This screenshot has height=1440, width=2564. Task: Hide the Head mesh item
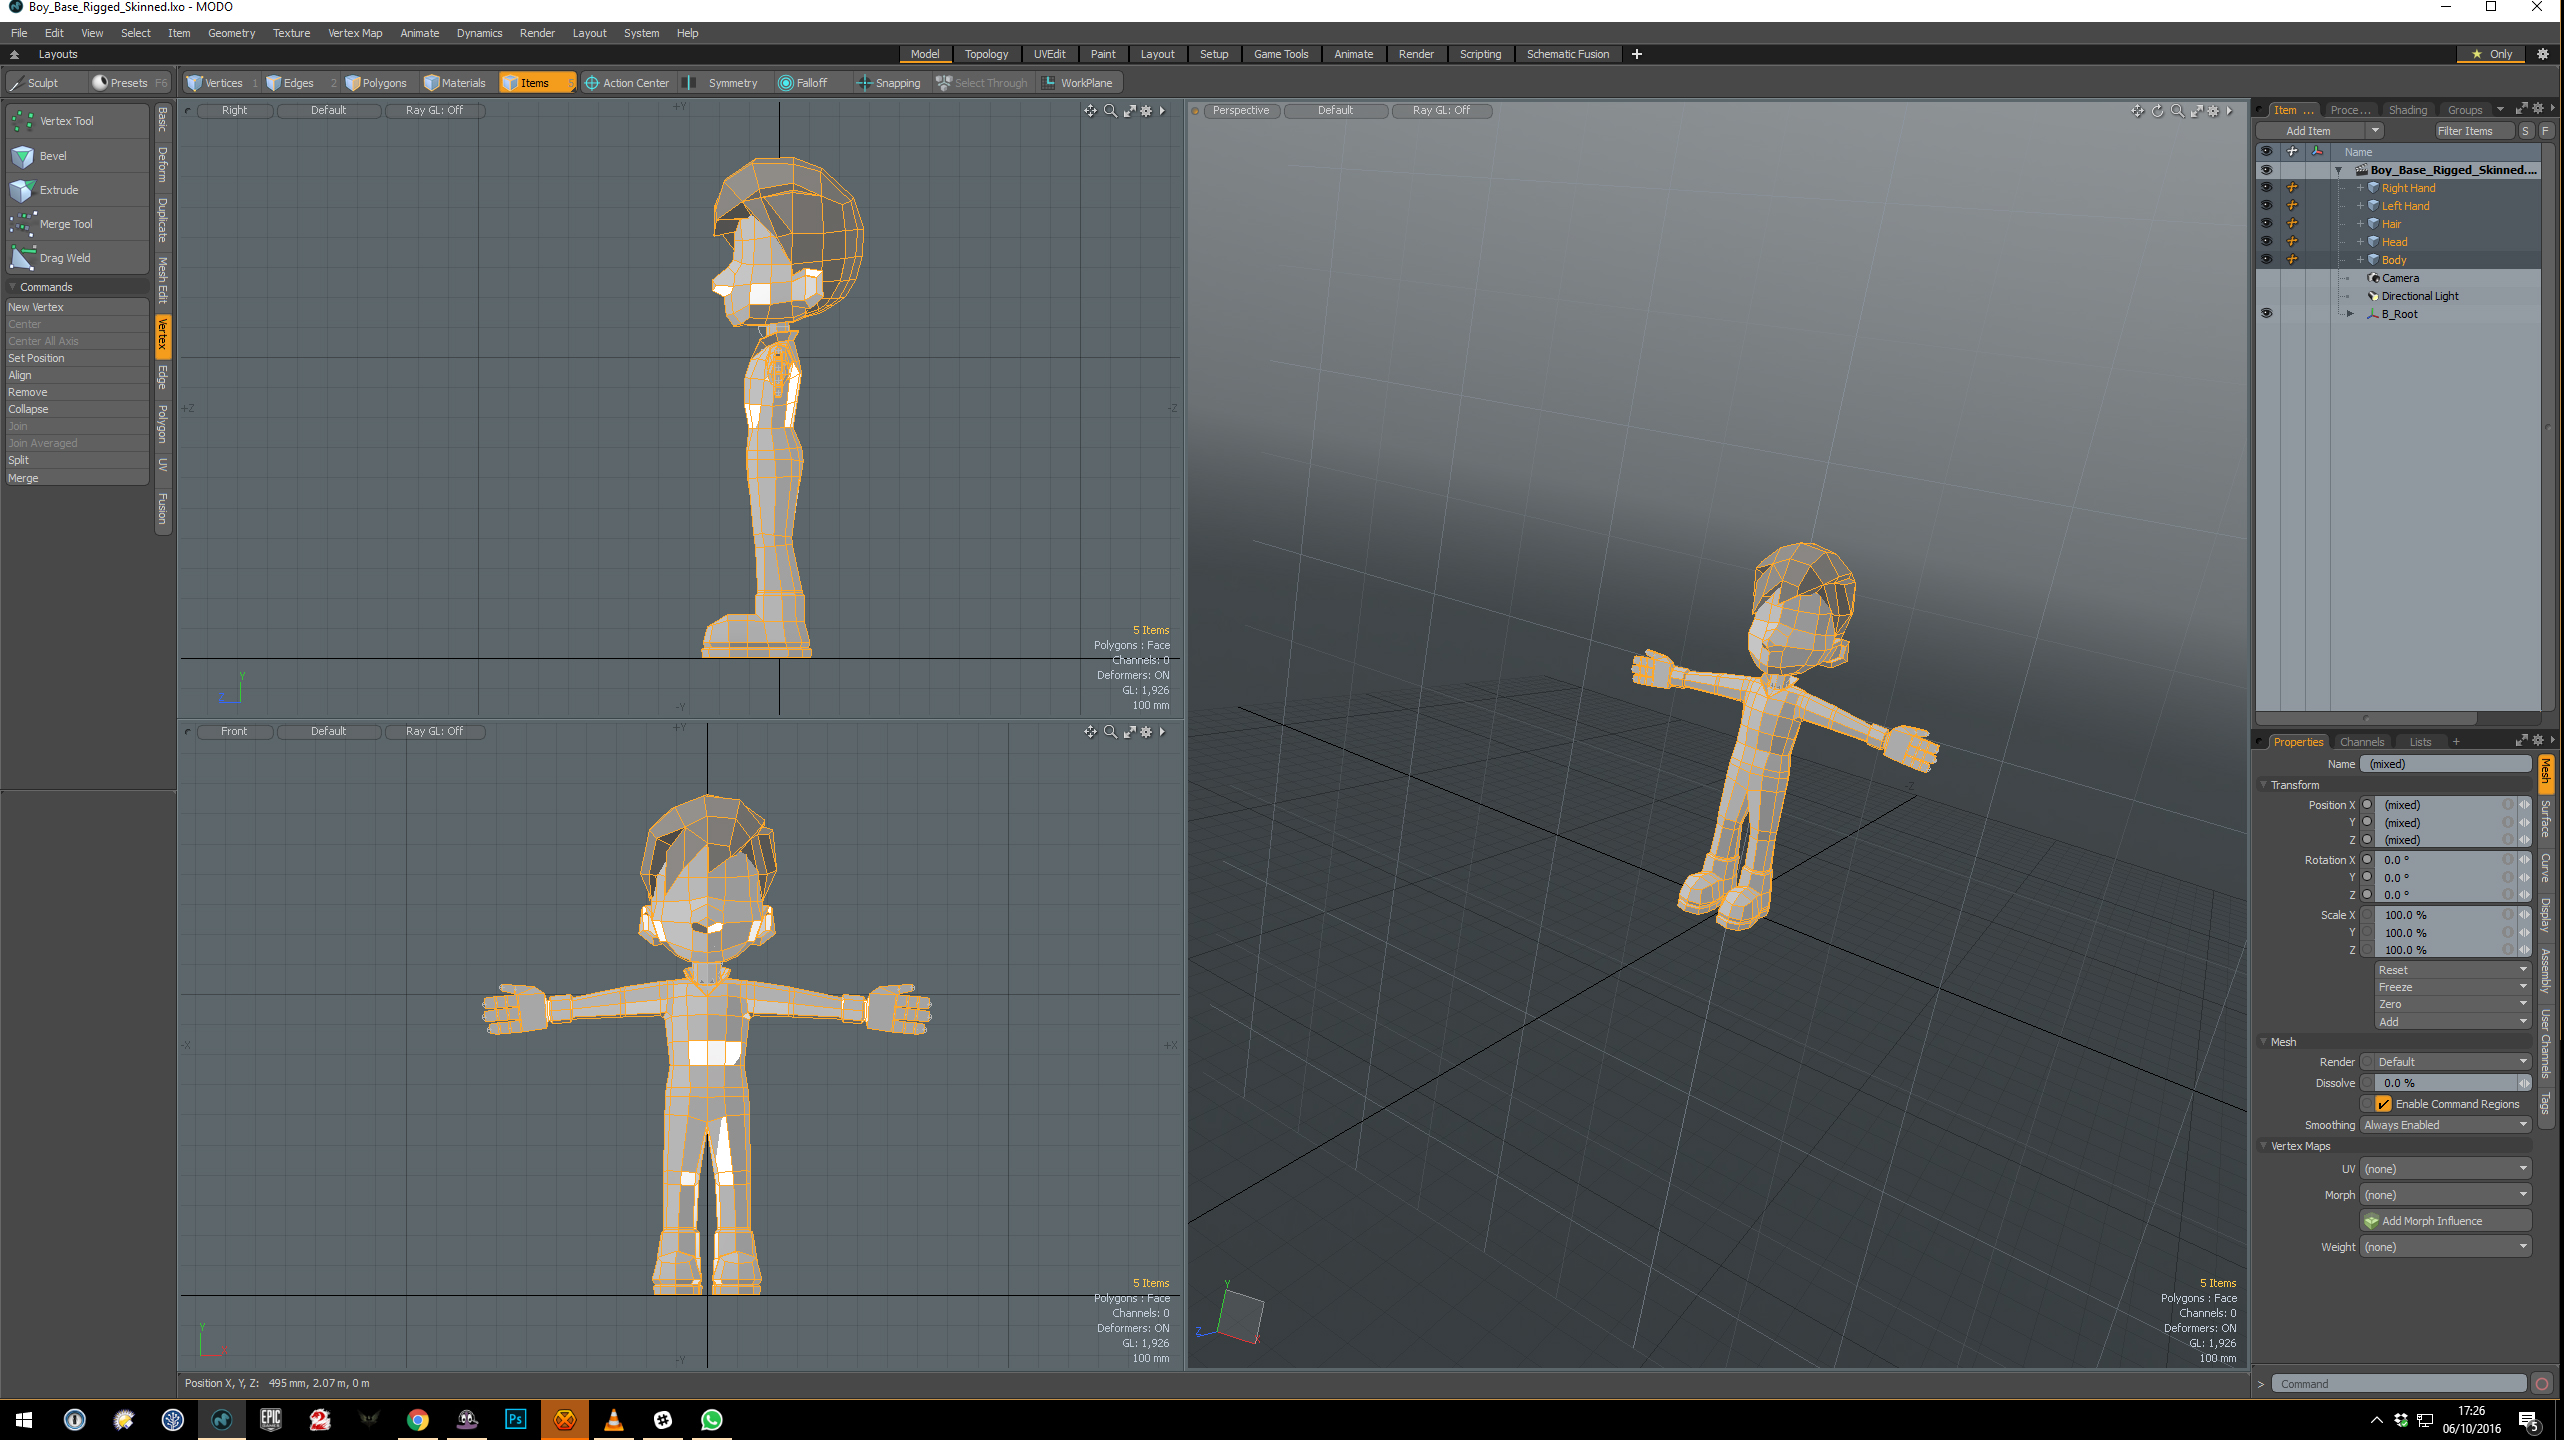2266,242
